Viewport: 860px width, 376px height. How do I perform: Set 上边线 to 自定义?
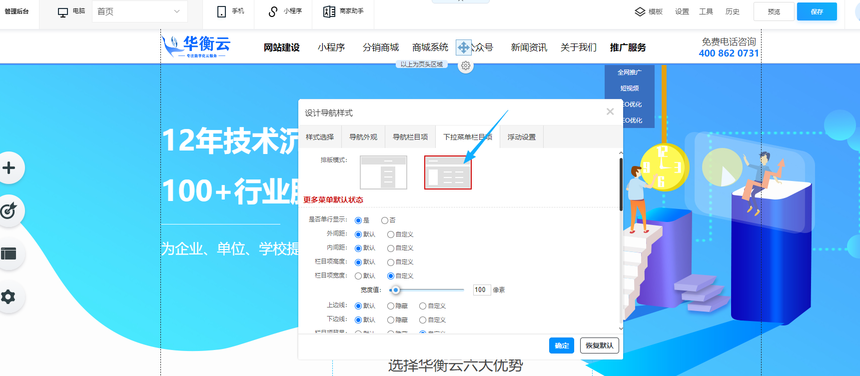pos(422,306)
